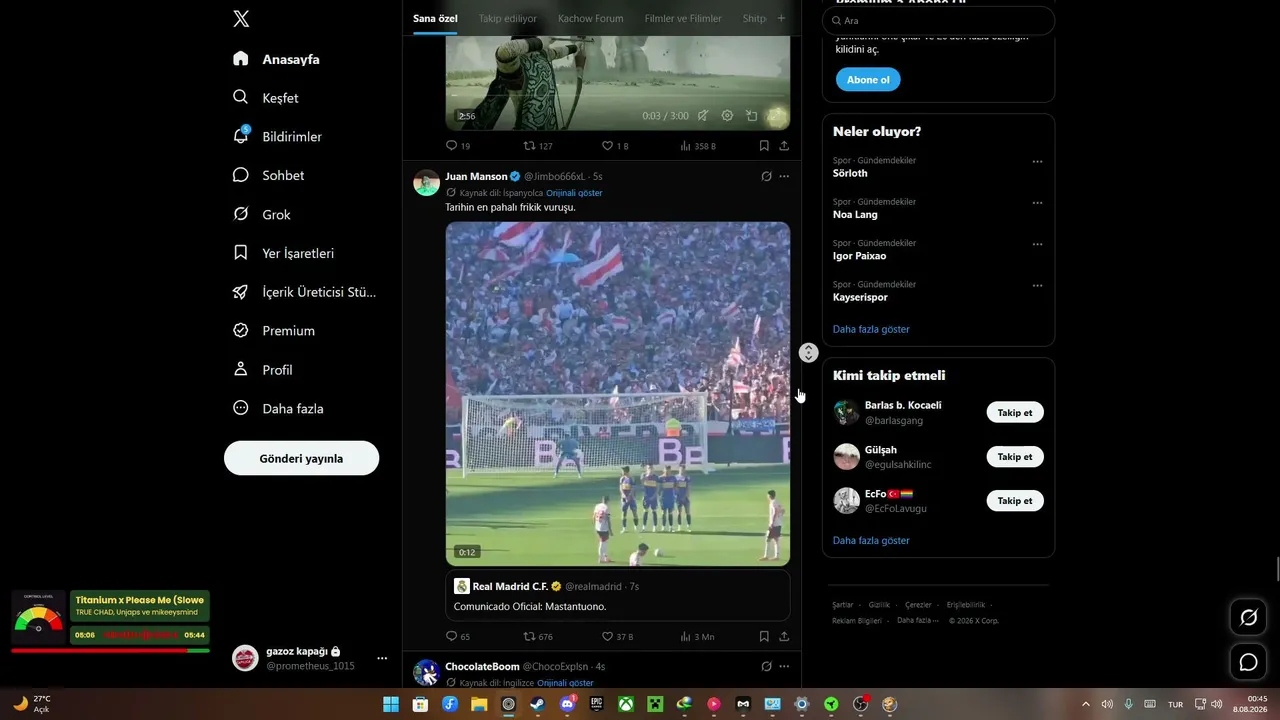The width and height of the screenshot is (1280, 720).
Task: Open the quoted Real Madrid C.F. post
Action: [618, 596]
